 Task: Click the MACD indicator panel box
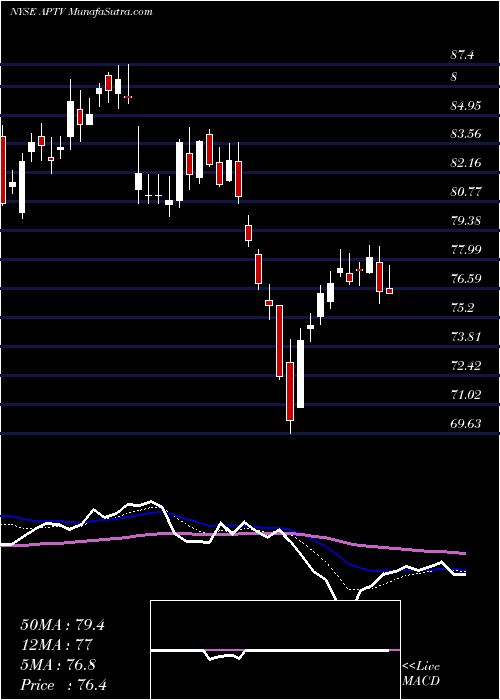(275, 650)
